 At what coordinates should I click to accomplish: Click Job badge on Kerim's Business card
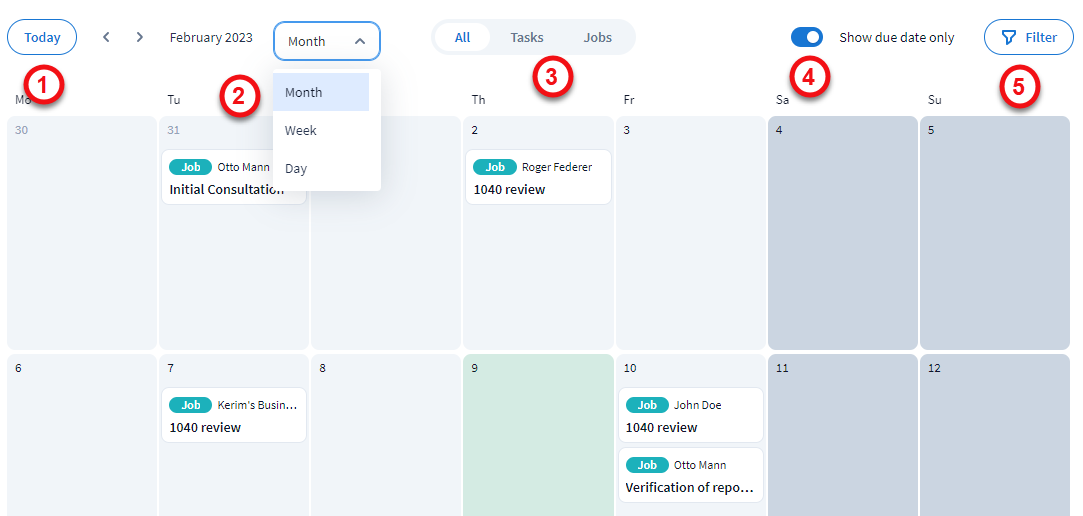click(x=190, y=405)
